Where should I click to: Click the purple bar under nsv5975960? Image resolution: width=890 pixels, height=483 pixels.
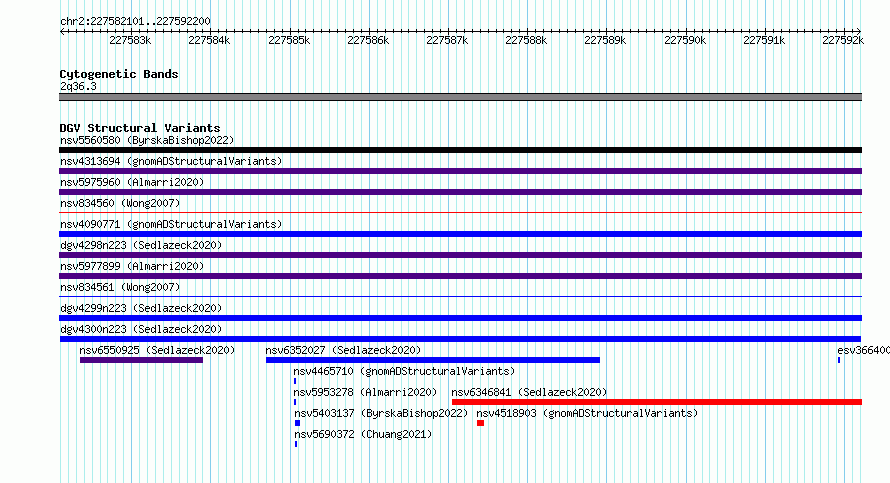point(460,192)
